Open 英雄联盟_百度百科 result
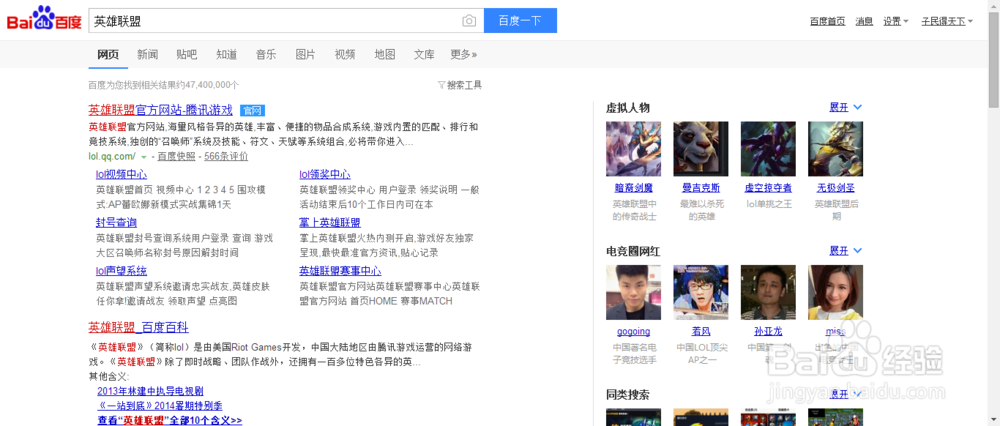 pos(138,328)
